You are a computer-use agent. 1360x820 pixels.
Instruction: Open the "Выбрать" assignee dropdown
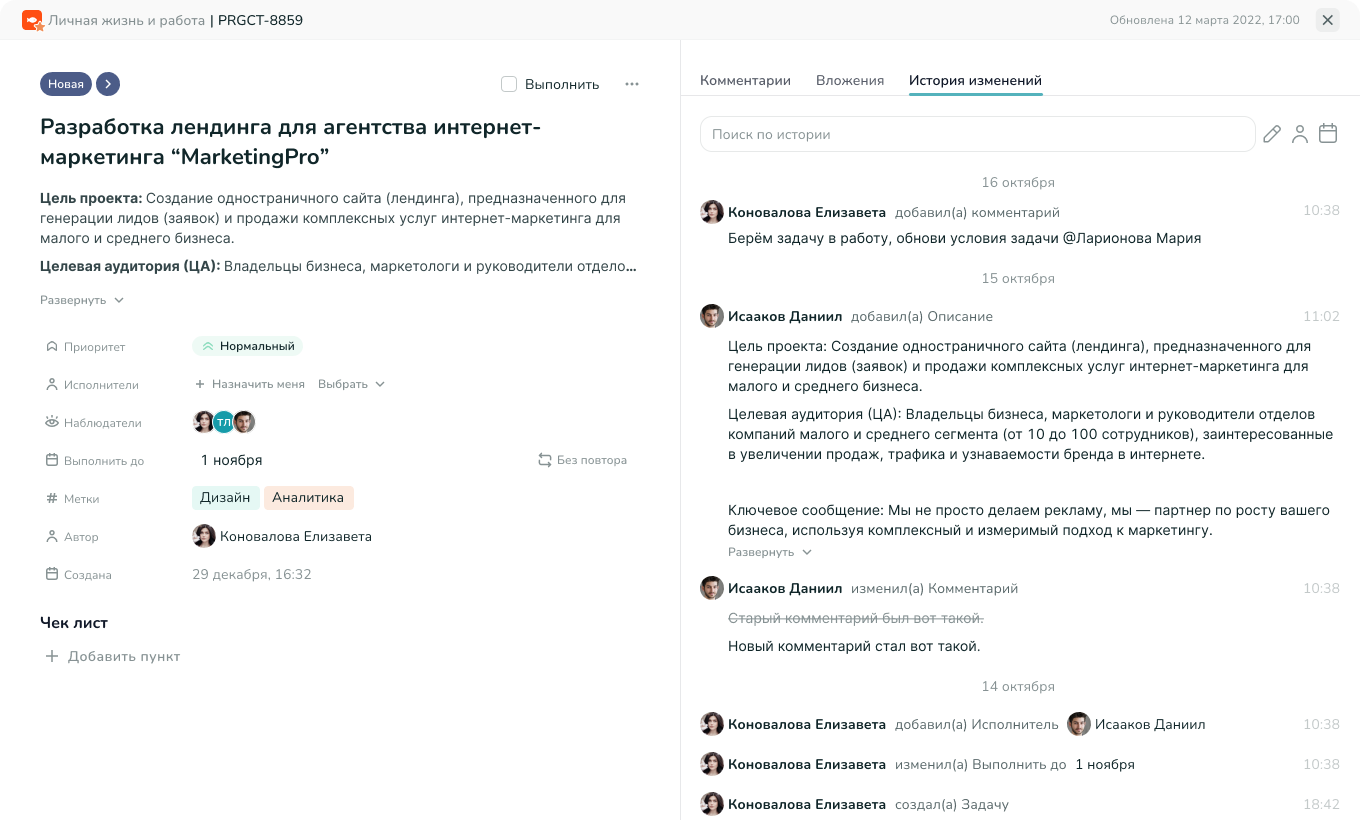351,384
